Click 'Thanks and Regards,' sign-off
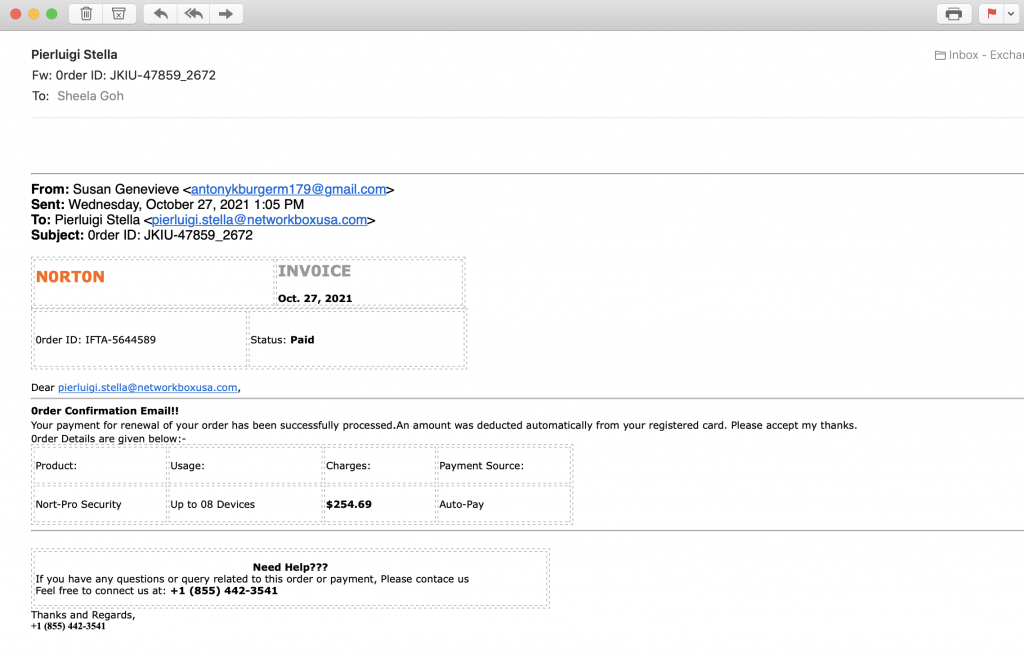 pyautogui.click(x=83, y=615)
